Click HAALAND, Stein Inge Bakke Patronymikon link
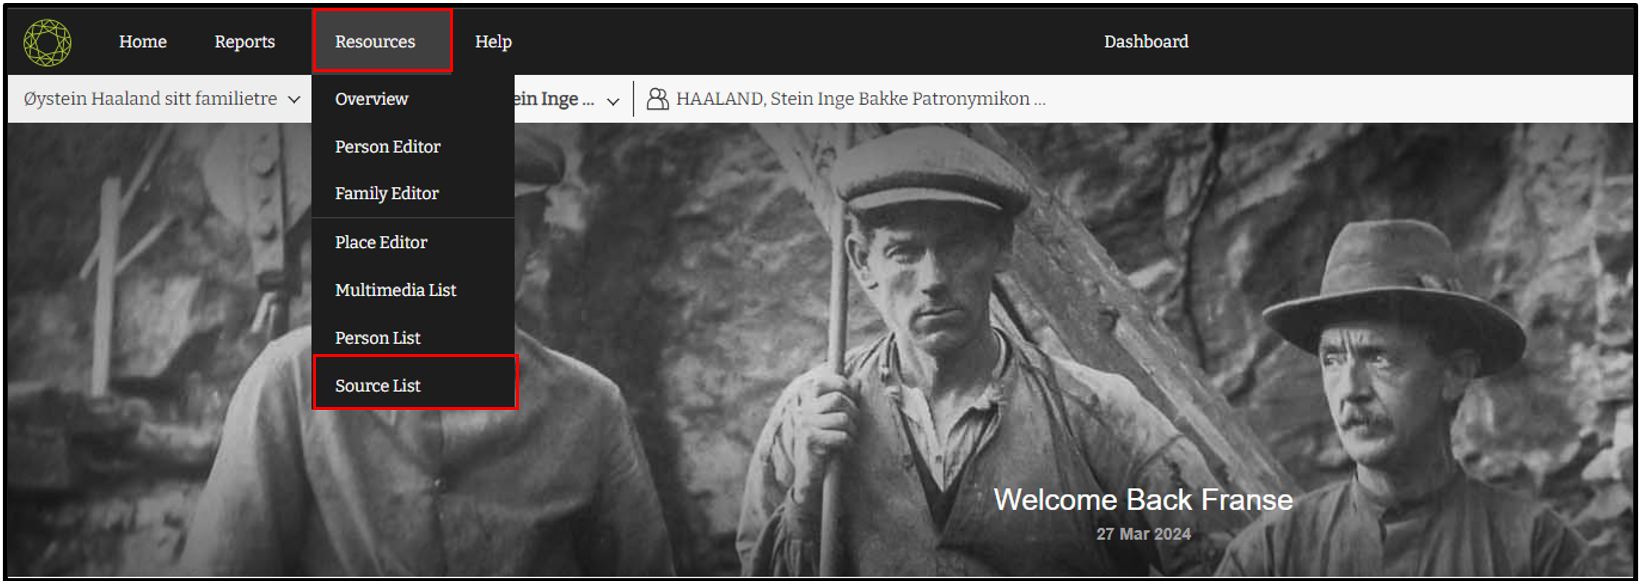1641x585 pixels. 861,99
